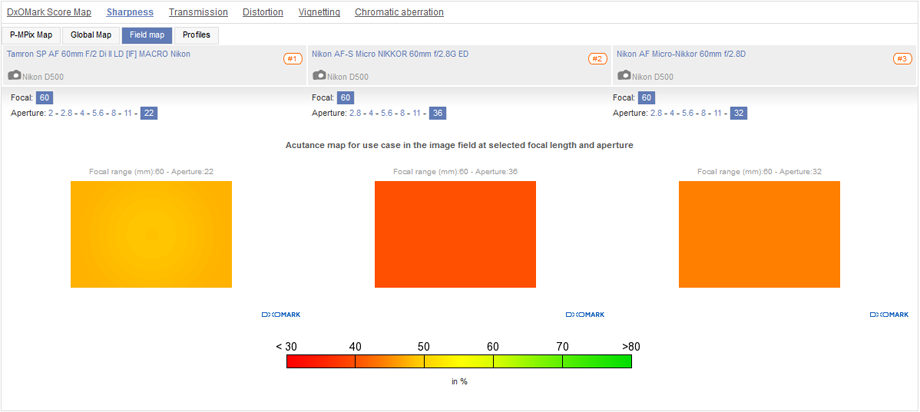Screen dimensions: 920x412
Task: Click camera icon under Nikon AF-S lens
Action: (x=319, y=76)
